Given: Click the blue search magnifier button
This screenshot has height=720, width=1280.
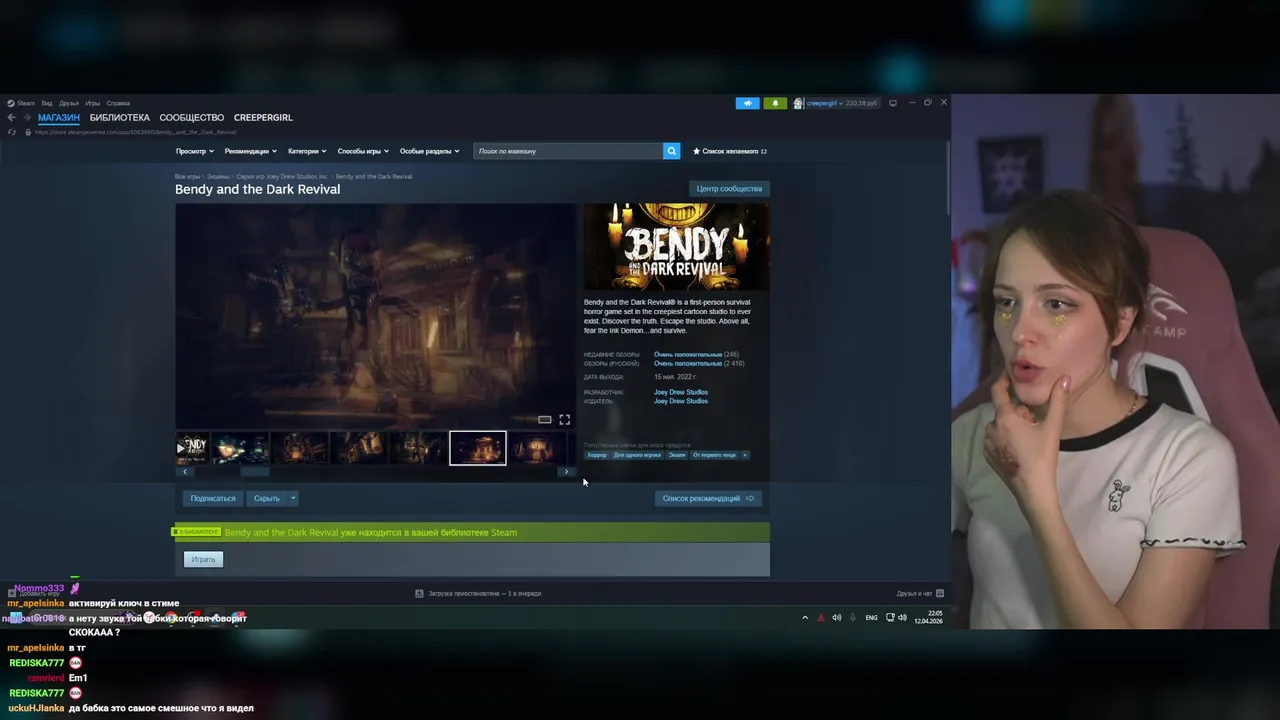Looking at the screenshot, I should coord(671,151).
